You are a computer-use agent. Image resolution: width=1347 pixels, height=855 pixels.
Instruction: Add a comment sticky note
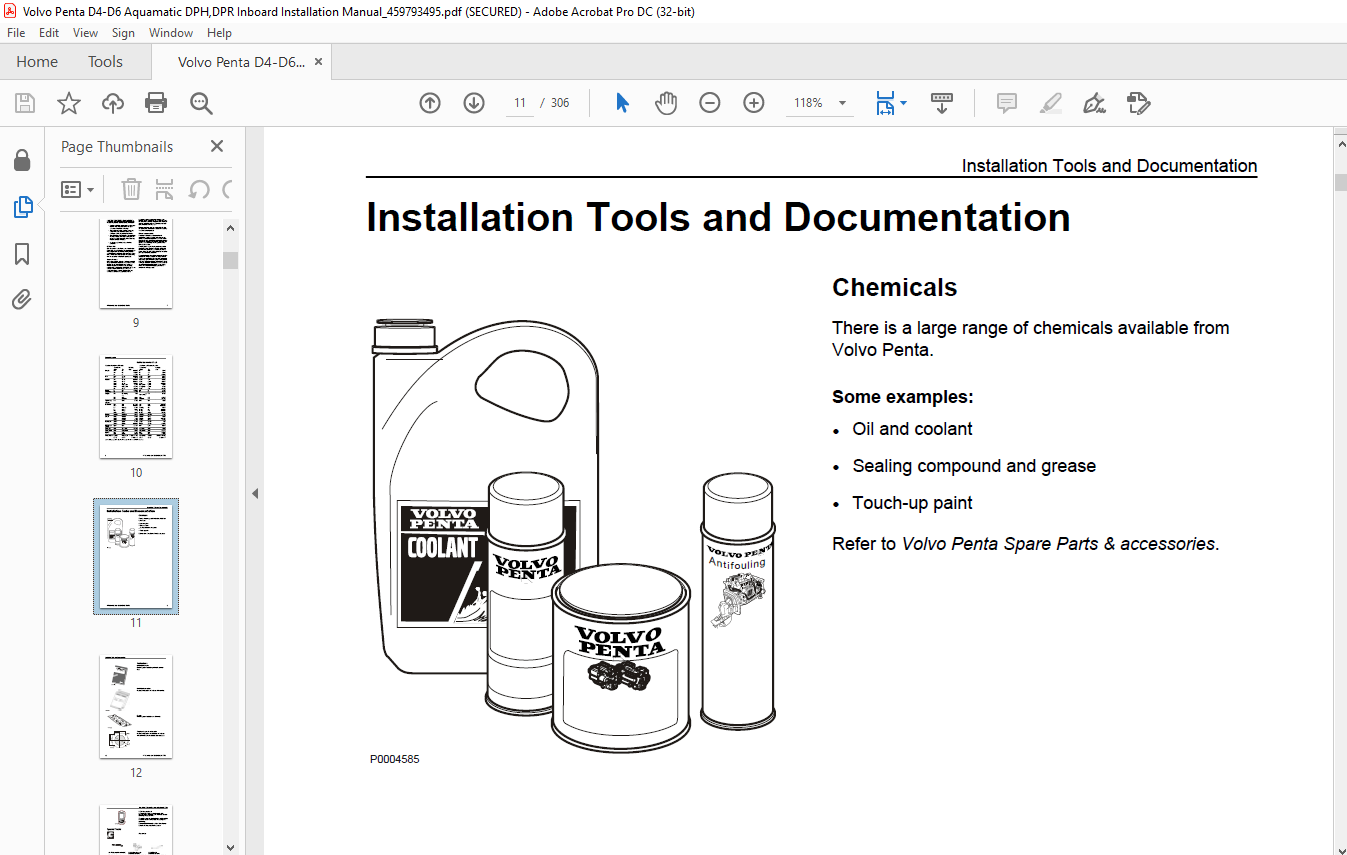[1007, 103]
